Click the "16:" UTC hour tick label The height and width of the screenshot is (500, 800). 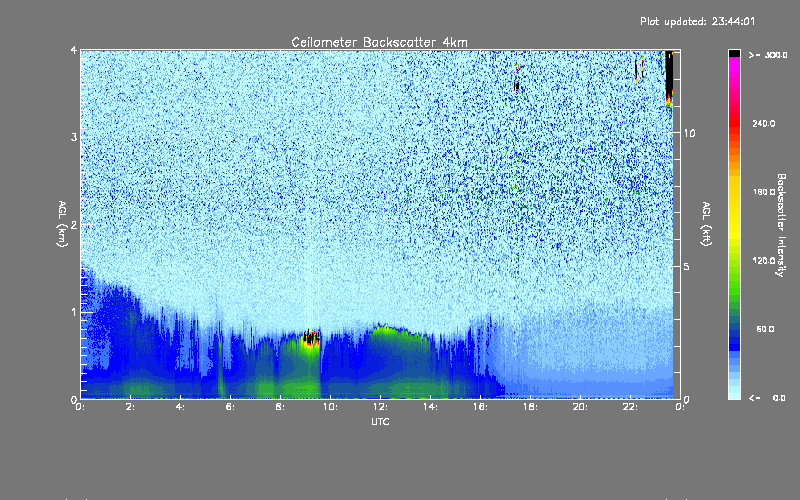click(x=480, y=407)
